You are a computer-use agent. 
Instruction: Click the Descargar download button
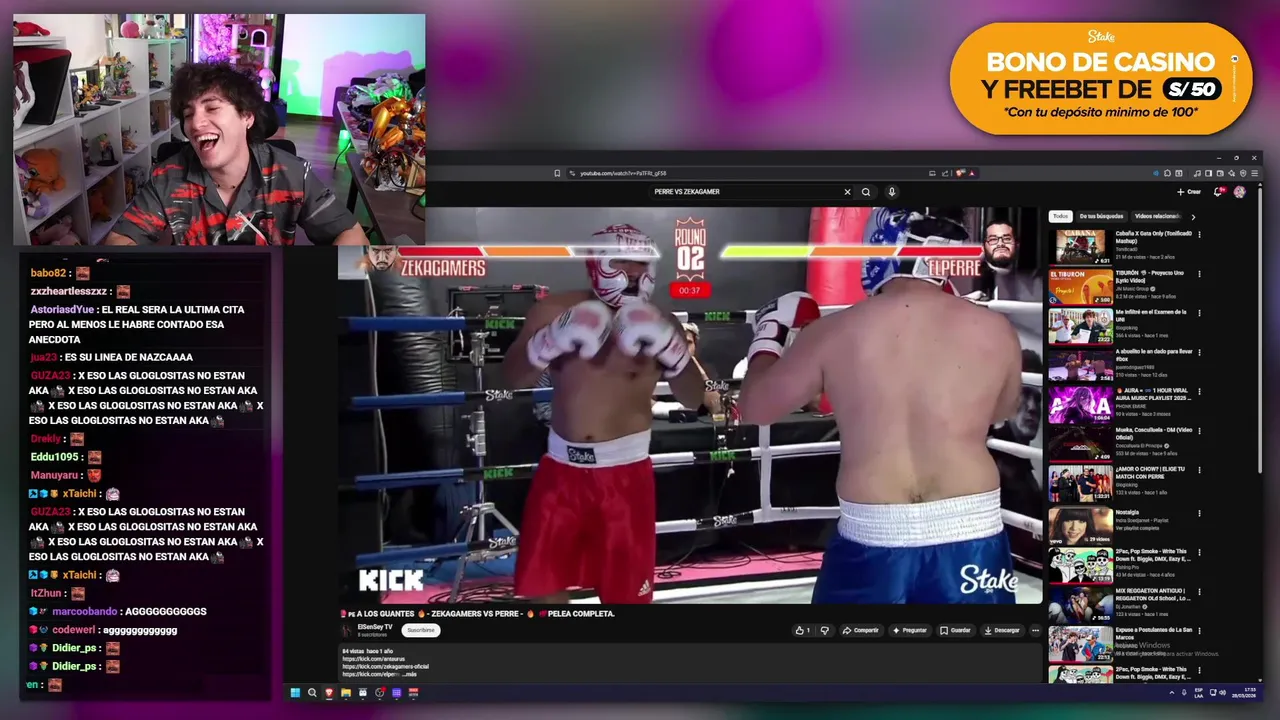pyautogui.click(x=1002, y=631)
